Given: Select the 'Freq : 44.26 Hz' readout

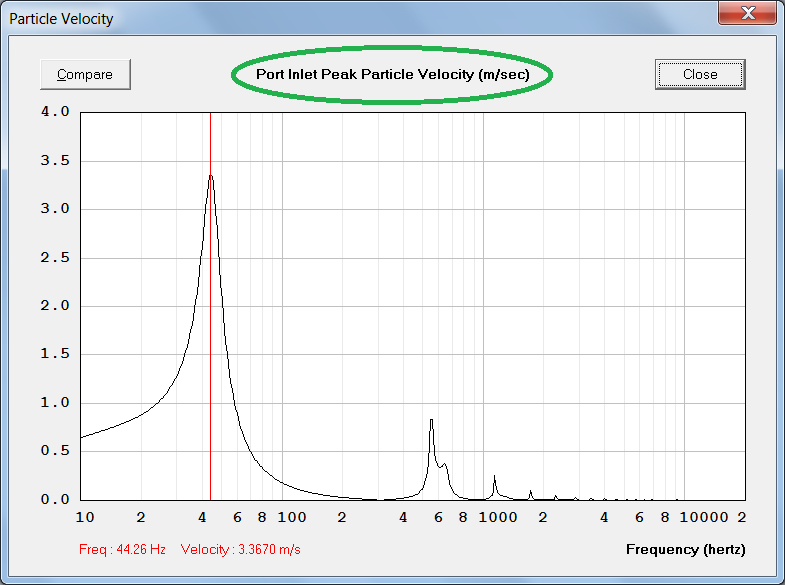Looking at the screenshot, I should point(122,549).
